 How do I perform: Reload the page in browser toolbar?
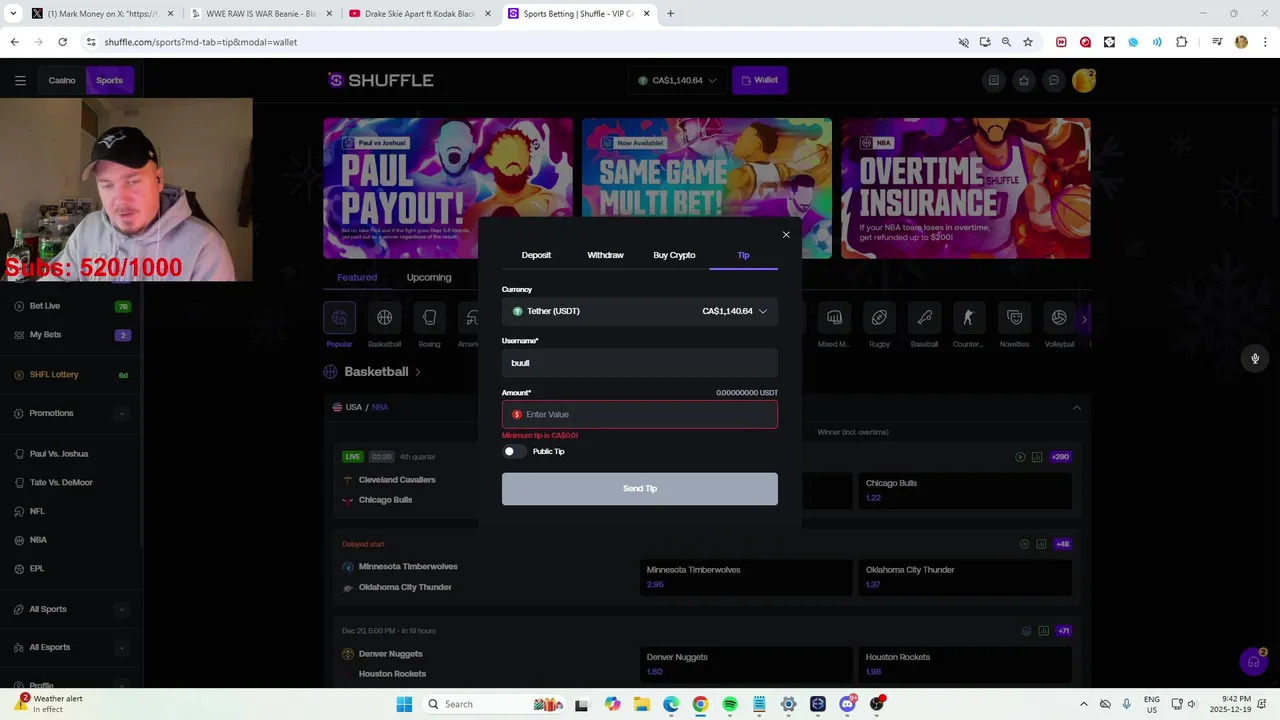[x=62, y=42]
